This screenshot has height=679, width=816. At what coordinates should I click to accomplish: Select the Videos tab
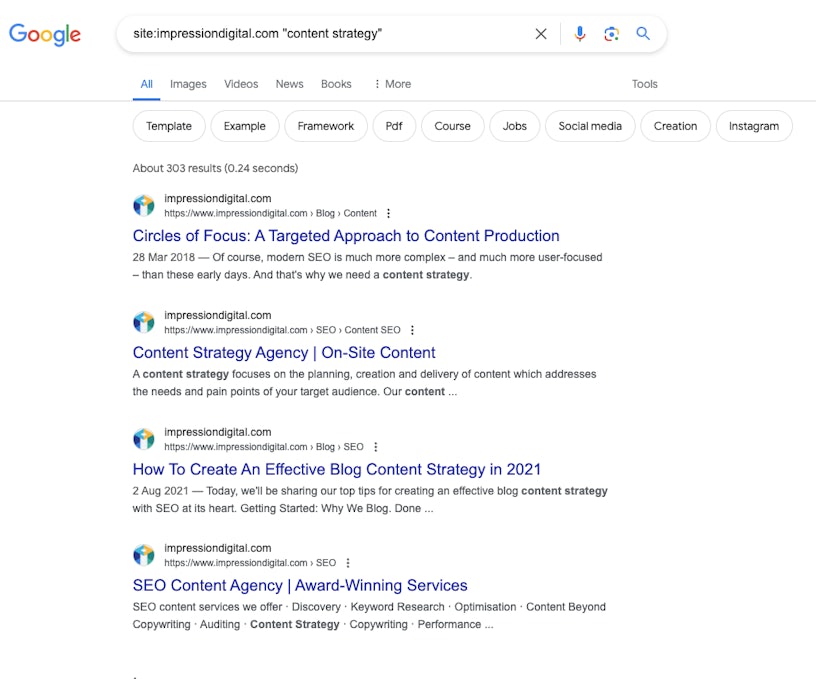pyautogui.click(x=241, y=84)
